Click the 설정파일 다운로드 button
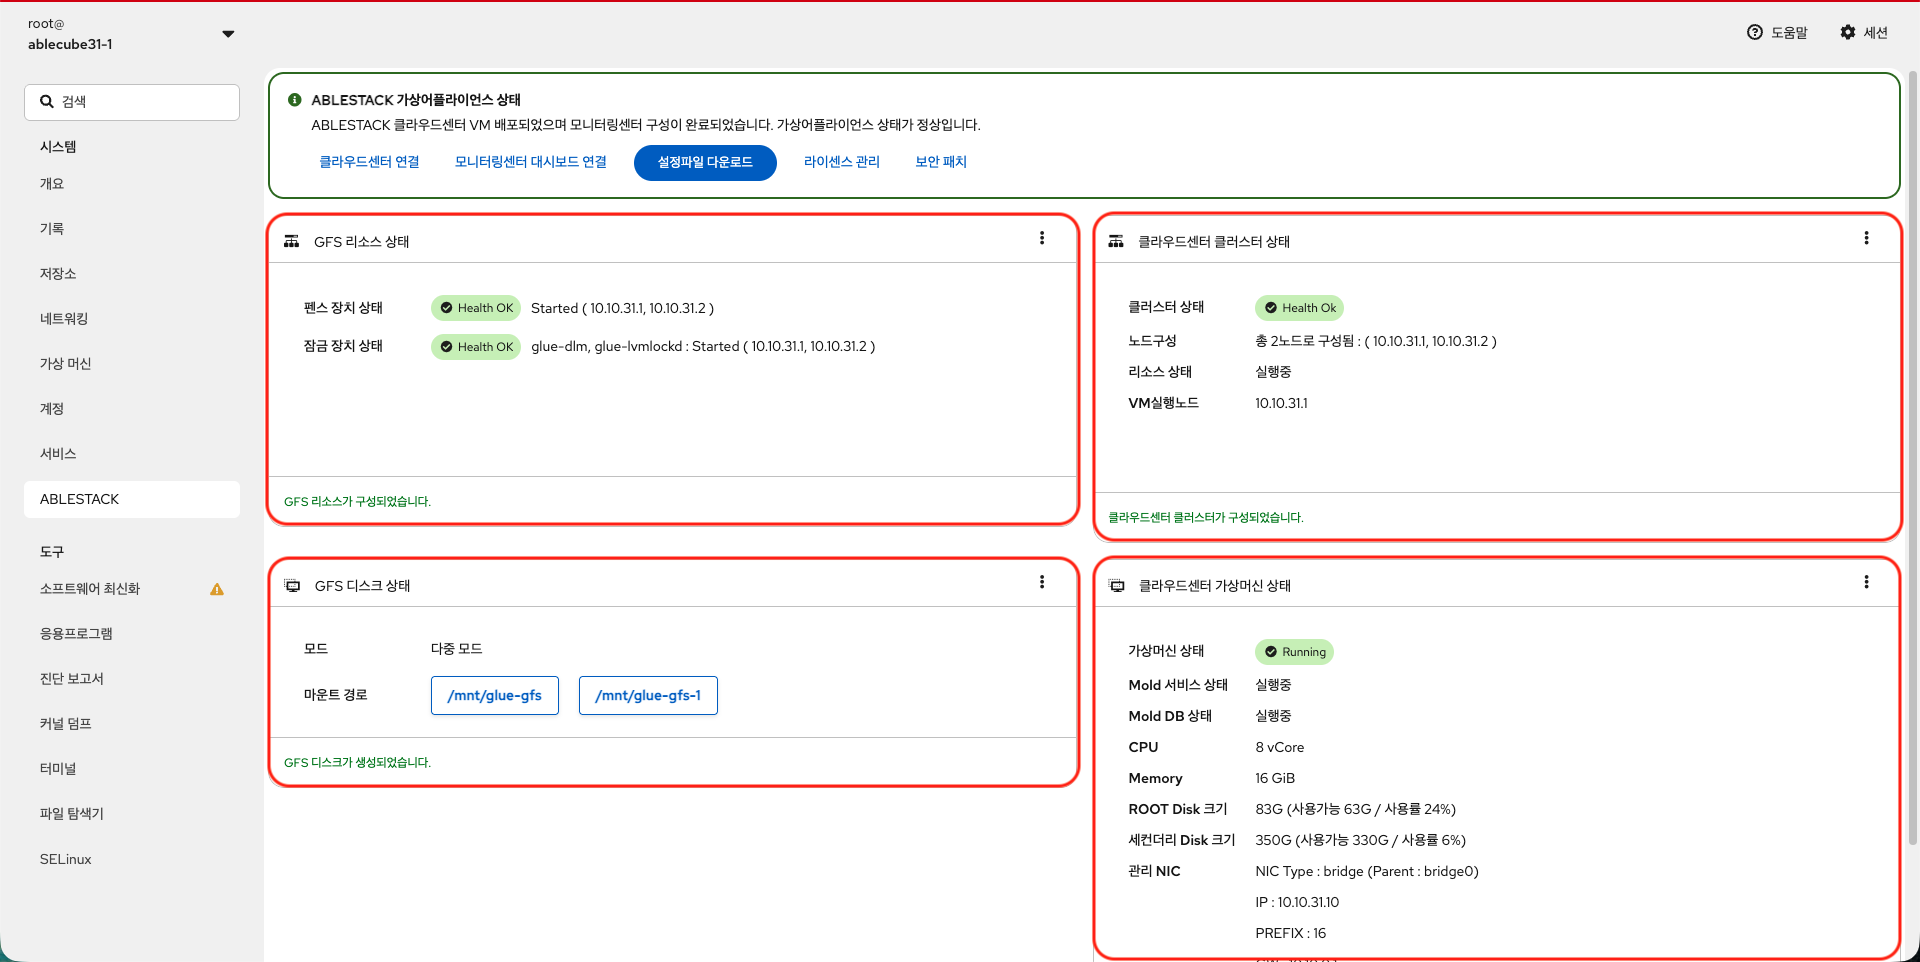 [705, 162]
